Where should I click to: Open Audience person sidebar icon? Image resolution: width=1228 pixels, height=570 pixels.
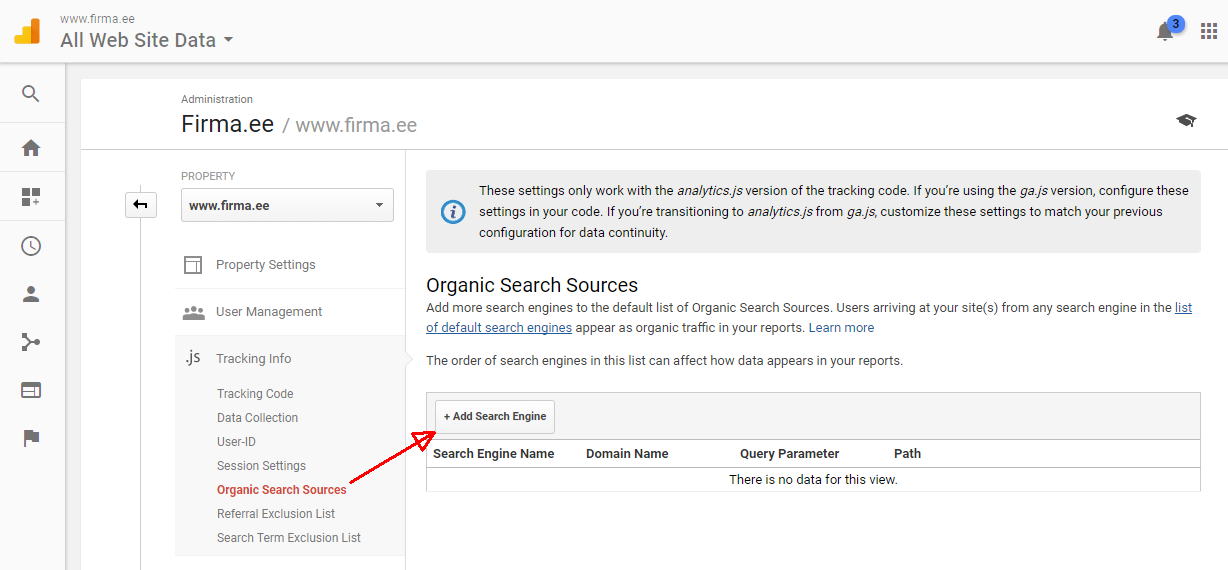tap(31, 295)
